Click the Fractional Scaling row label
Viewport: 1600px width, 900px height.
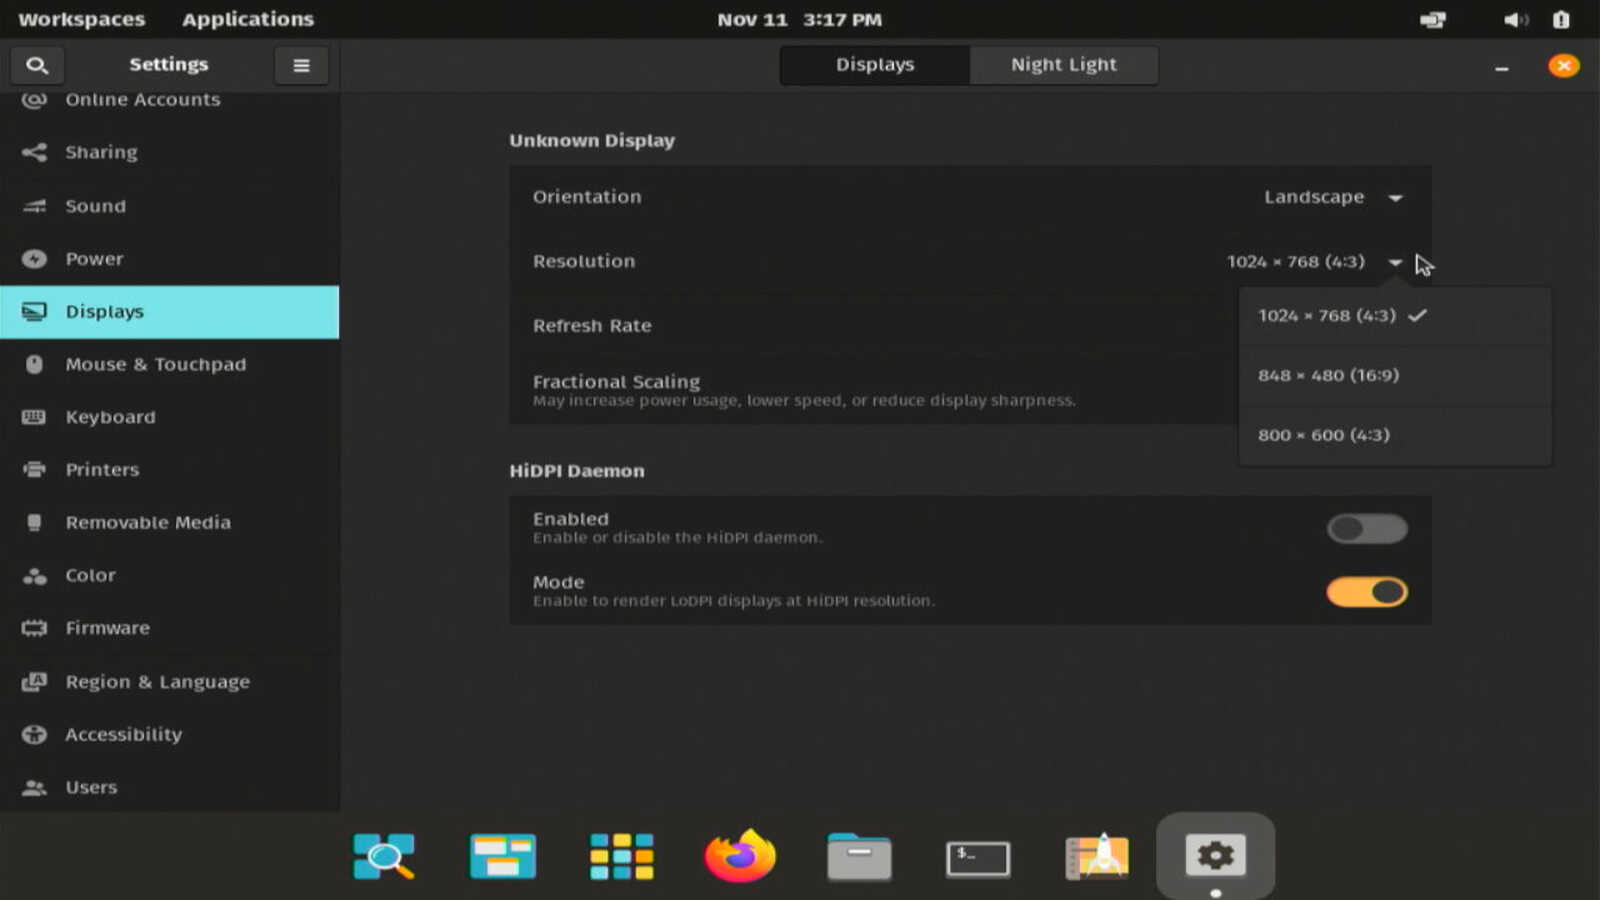click(x=616, y=381)
